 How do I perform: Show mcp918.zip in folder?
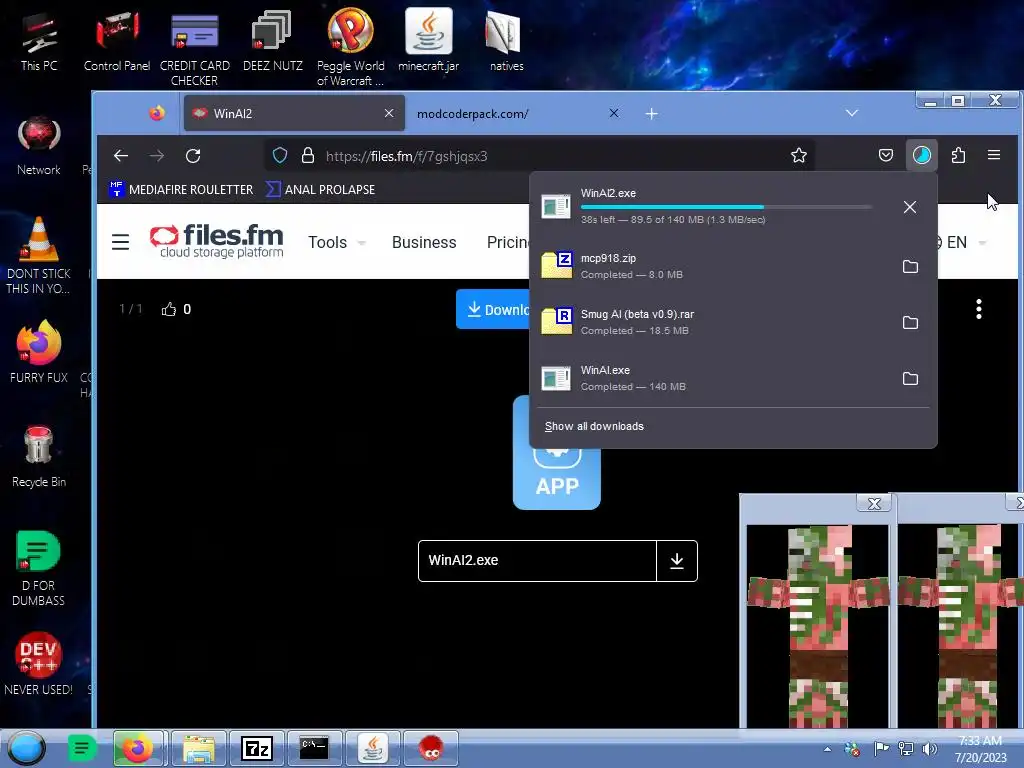(910, 266)
